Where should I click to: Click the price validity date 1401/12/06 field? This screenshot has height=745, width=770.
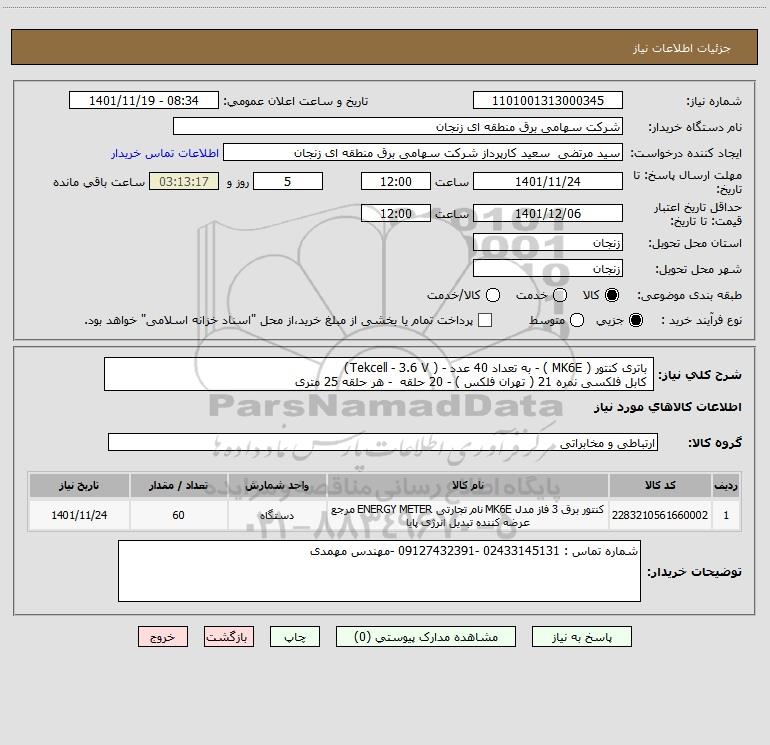[548, 214]
